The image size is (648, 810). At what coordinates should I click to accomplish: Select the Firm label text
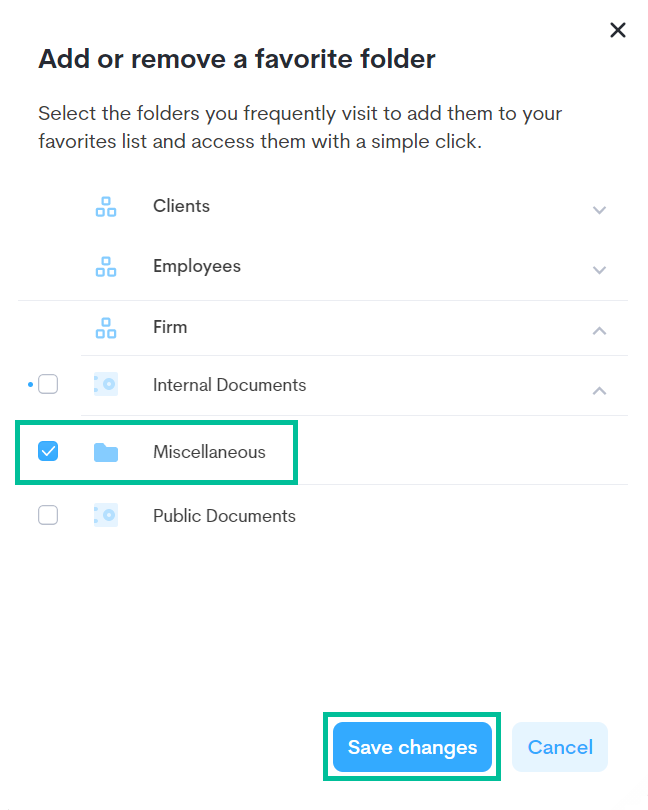point(170,327)
